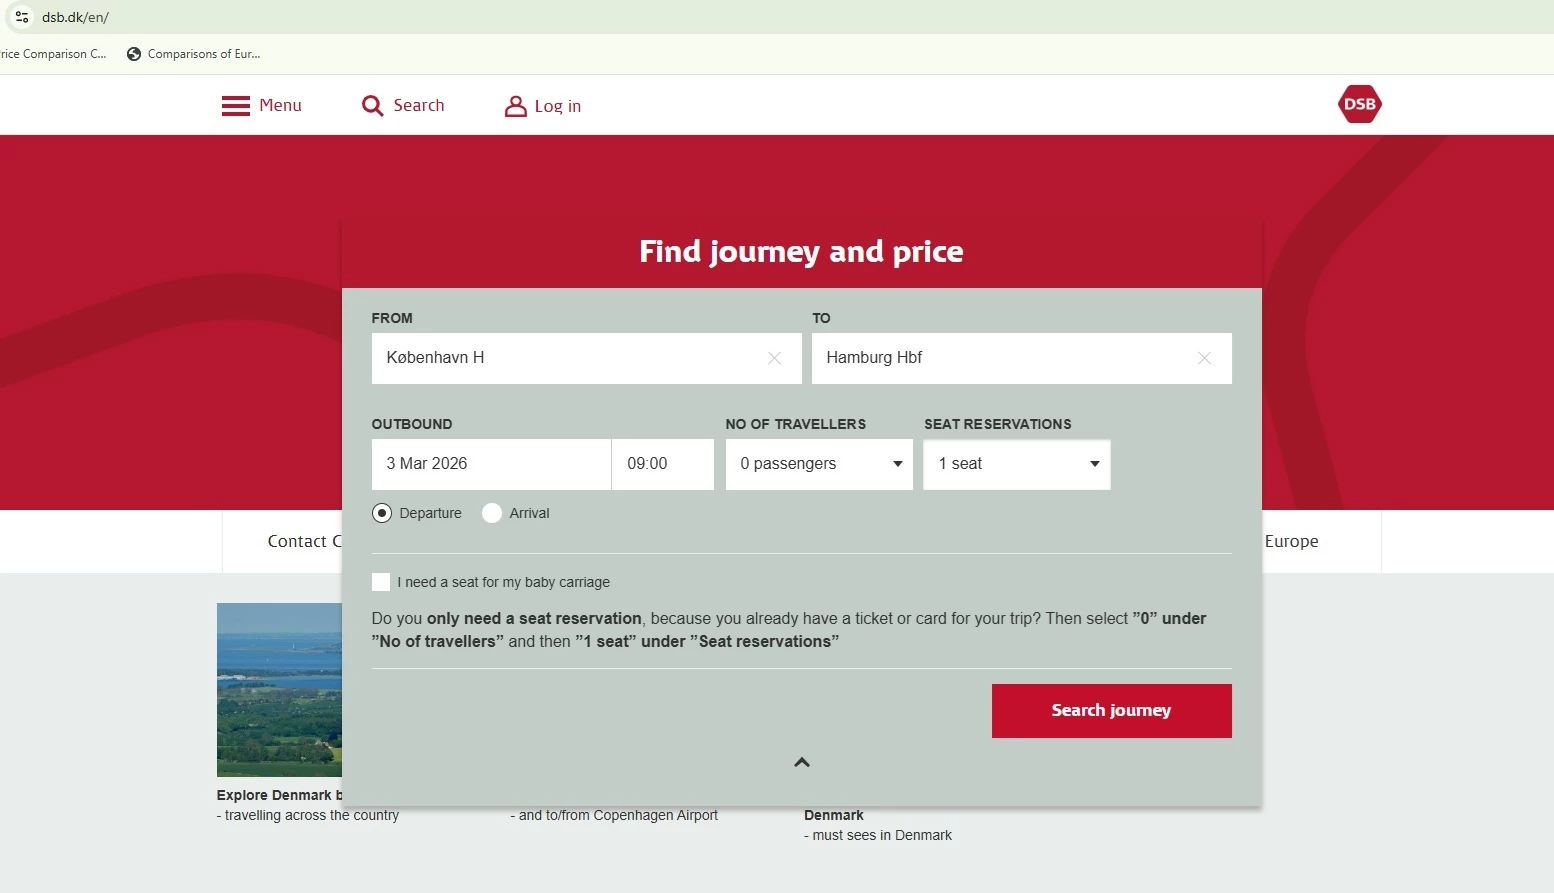Open the Europe tab
This screenshot has height=893, width=1554.
[1291, 541]
